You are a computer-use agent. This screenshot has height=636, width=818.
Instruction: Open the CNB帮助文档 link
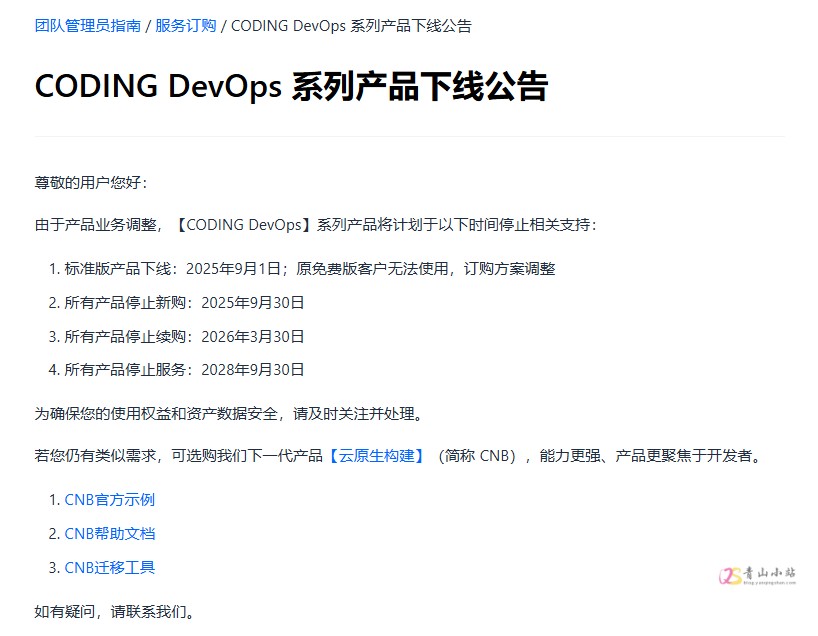(x=110, y=533)
